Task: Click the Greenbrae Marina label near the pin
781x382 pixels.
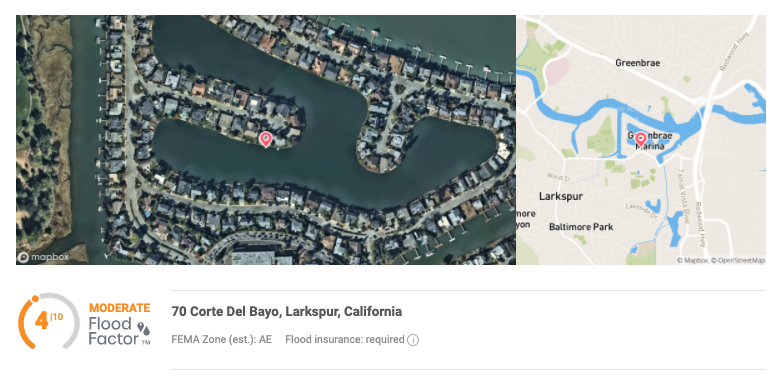Action: pyautogui.click(x=650, y=141)
